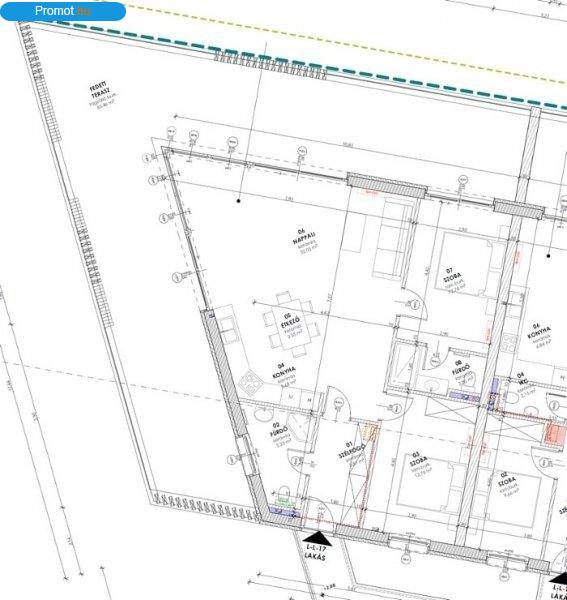Click the red hatched shaft on the right

tap(555, 433)
